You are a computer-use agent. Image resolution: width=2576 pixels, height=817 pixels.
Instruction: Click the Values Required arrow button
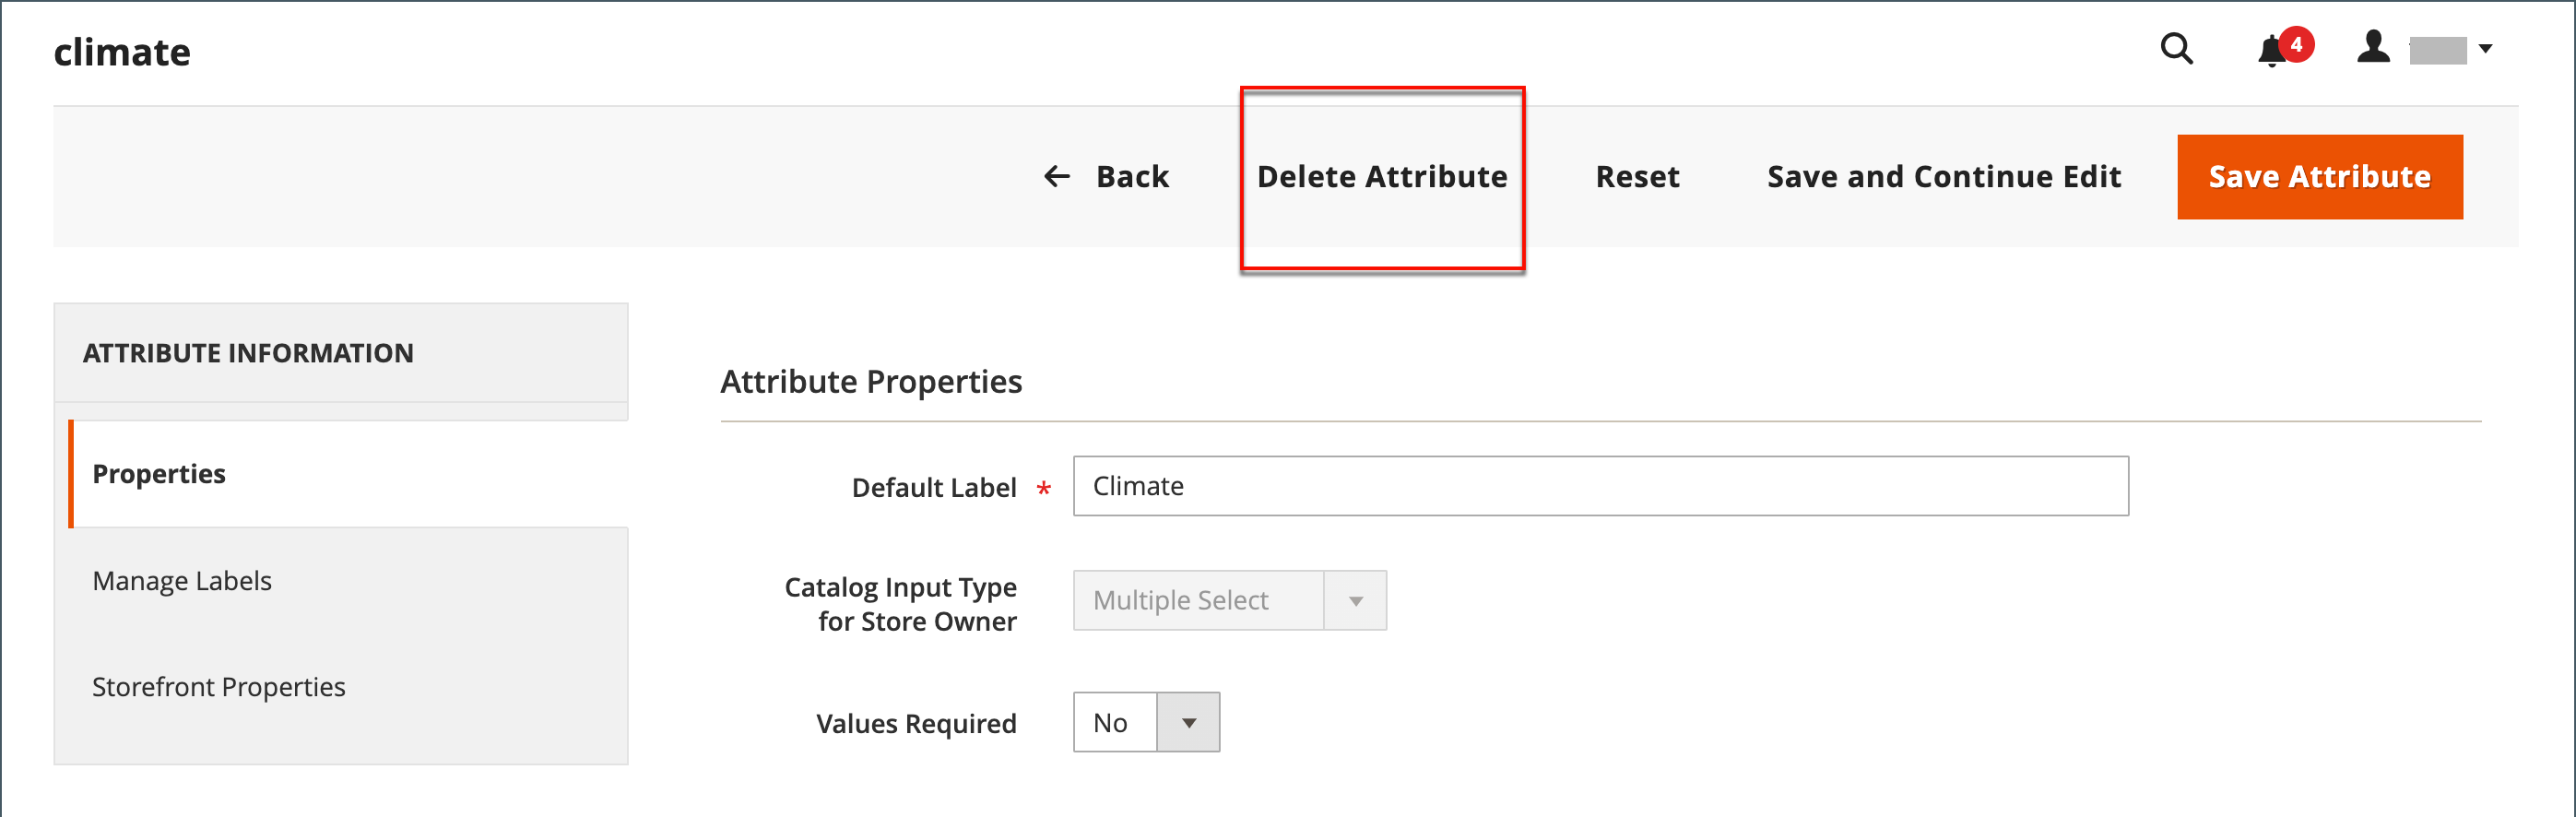(1188, 722)
